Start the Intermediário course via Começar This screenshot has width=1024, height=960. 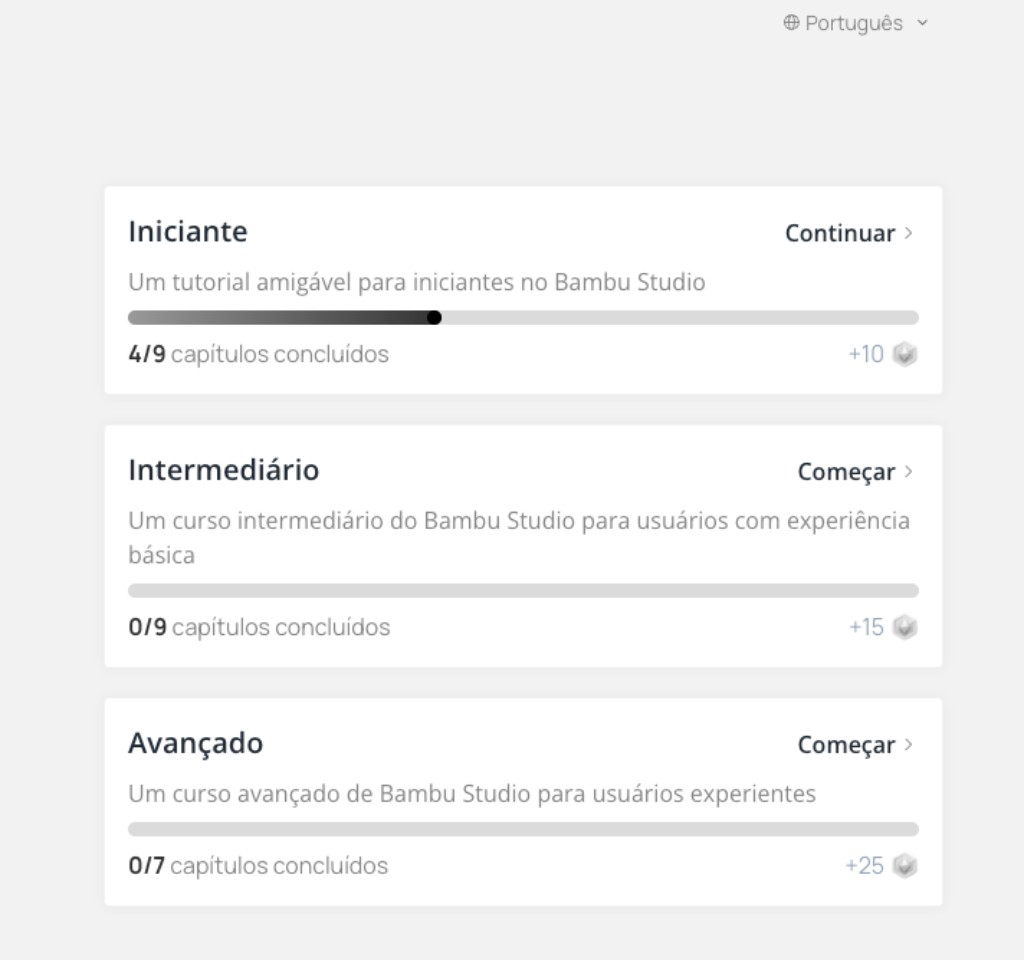846,472
